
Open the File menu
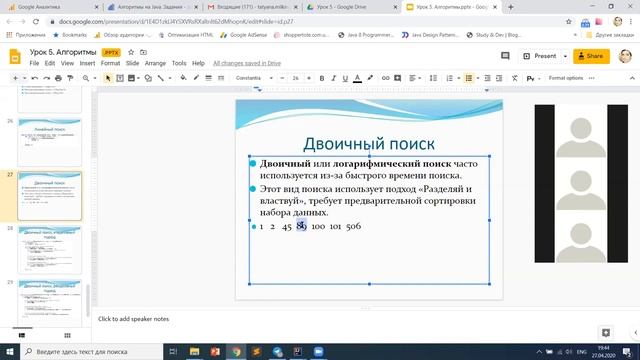pyautogui.click(x=34, y=63)
